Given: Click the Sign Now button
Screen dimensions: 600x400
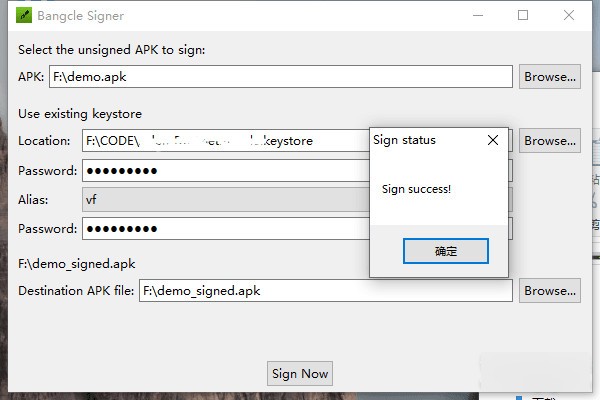Looking at the screenshot, I should click(300, 374).
